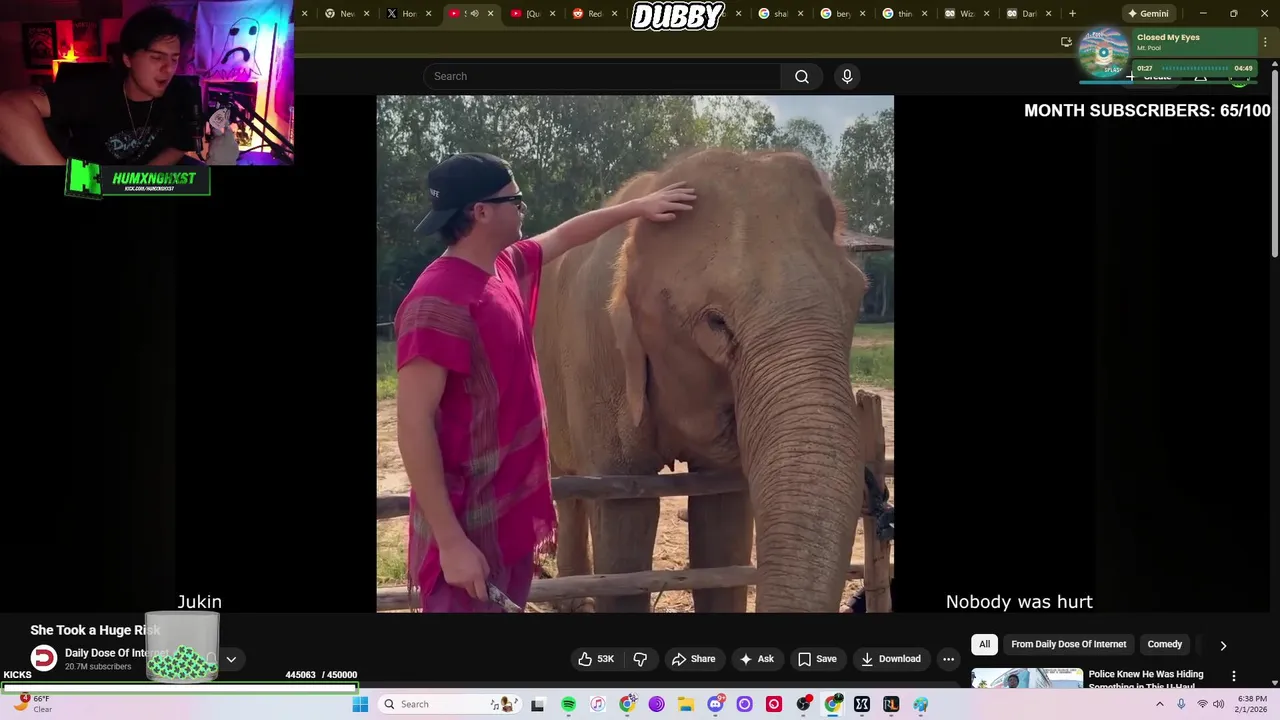The width and height of the screenshot is (1280, 720).
Task: Show more filter chips with right arrow
Action: click(x=1223, y=645)
